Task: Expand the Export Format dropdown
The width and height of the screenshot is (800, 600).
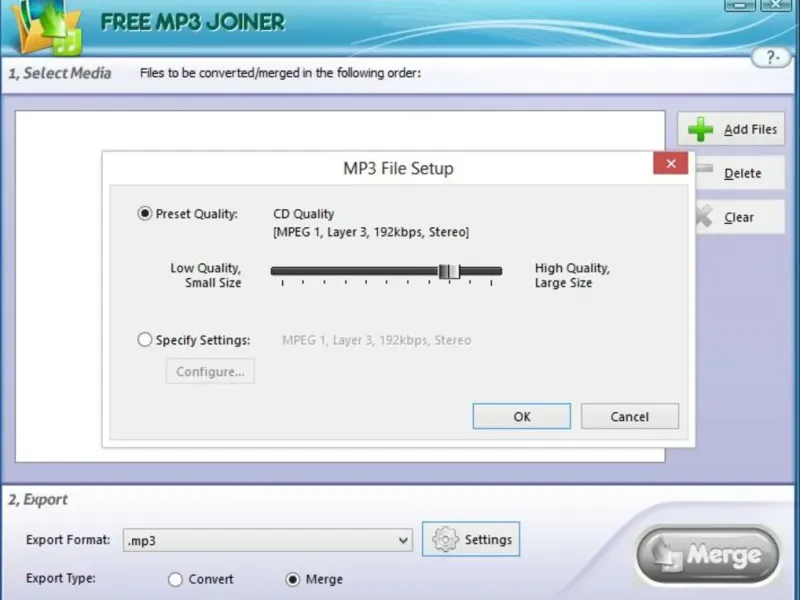Action: pos(403,540)
